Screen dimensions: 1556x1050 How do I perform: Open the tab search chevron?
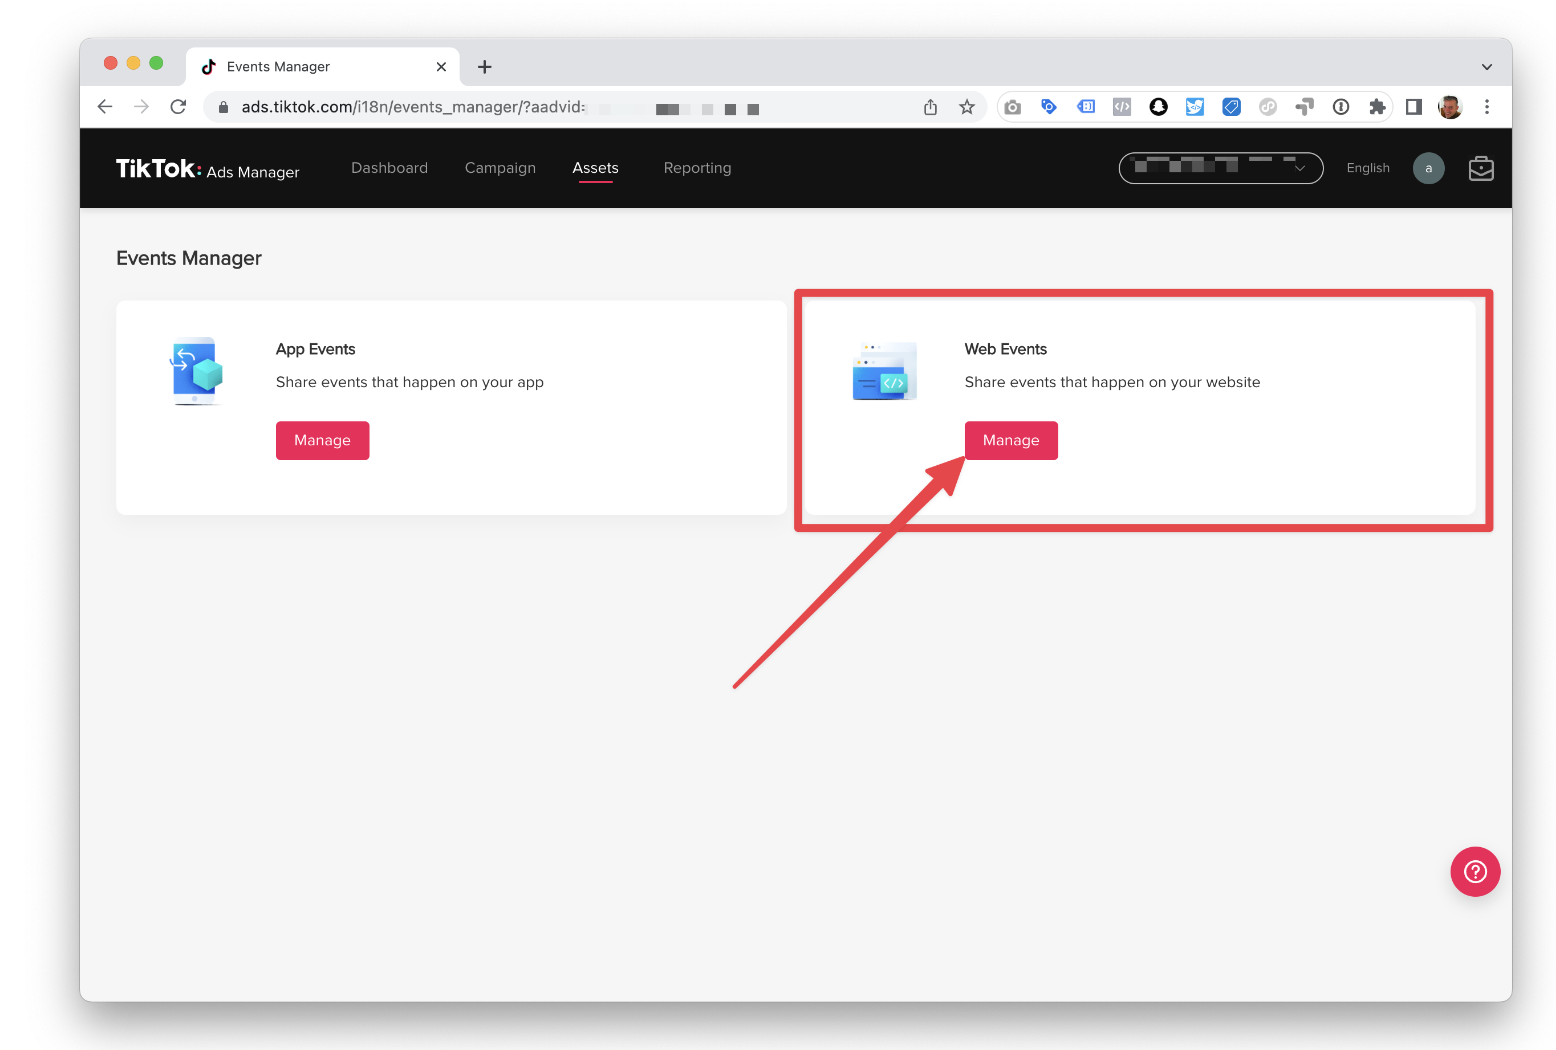tap(1487, 67)
